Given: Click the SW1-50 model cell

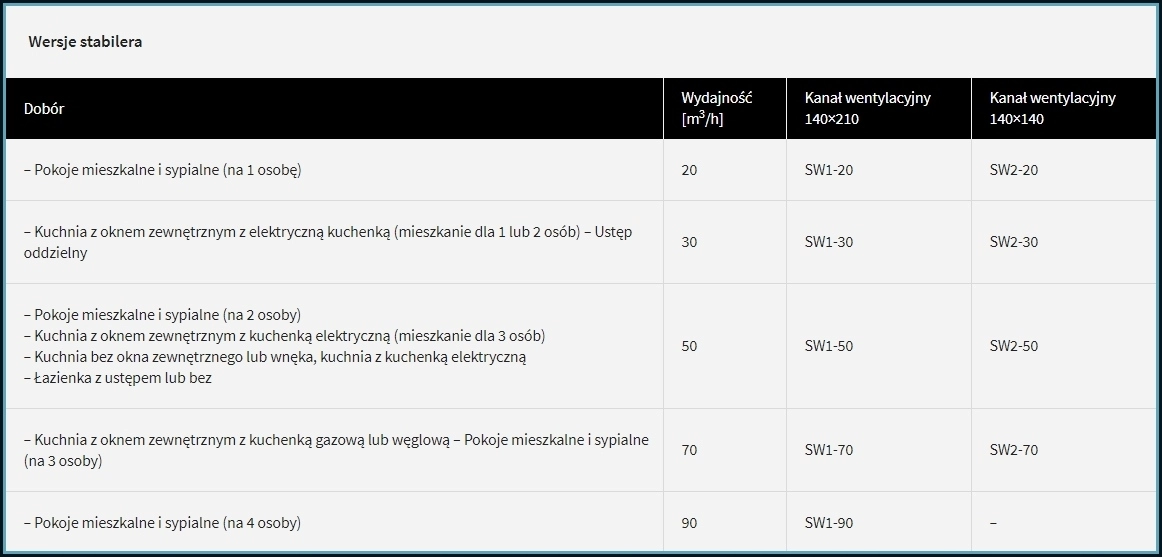Looking at the screenshot, I should [828, 346].
